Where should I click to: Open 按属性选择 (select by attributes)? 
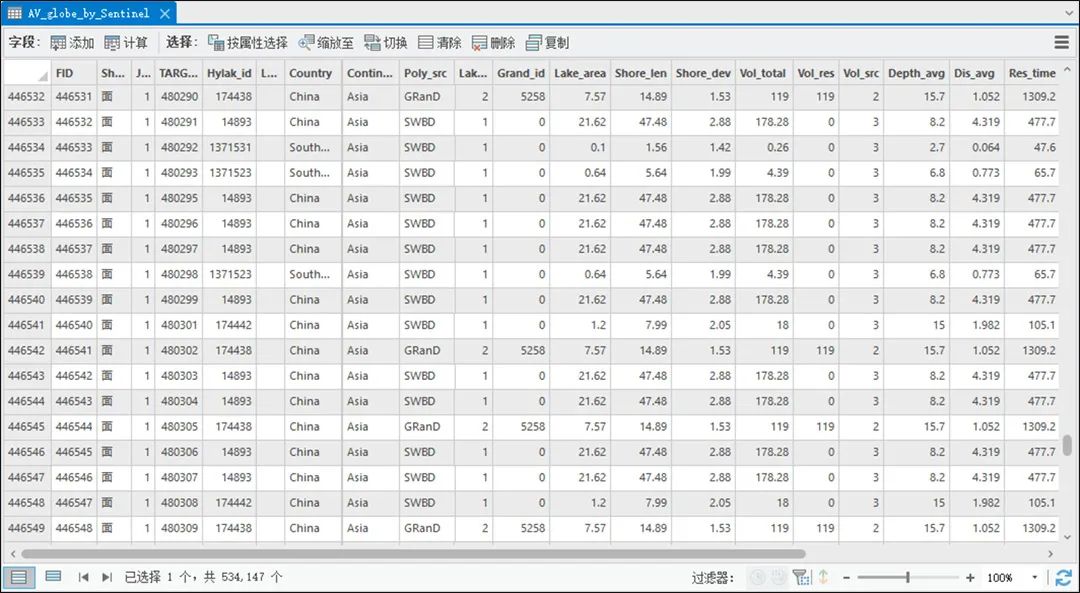coord(247,43)
